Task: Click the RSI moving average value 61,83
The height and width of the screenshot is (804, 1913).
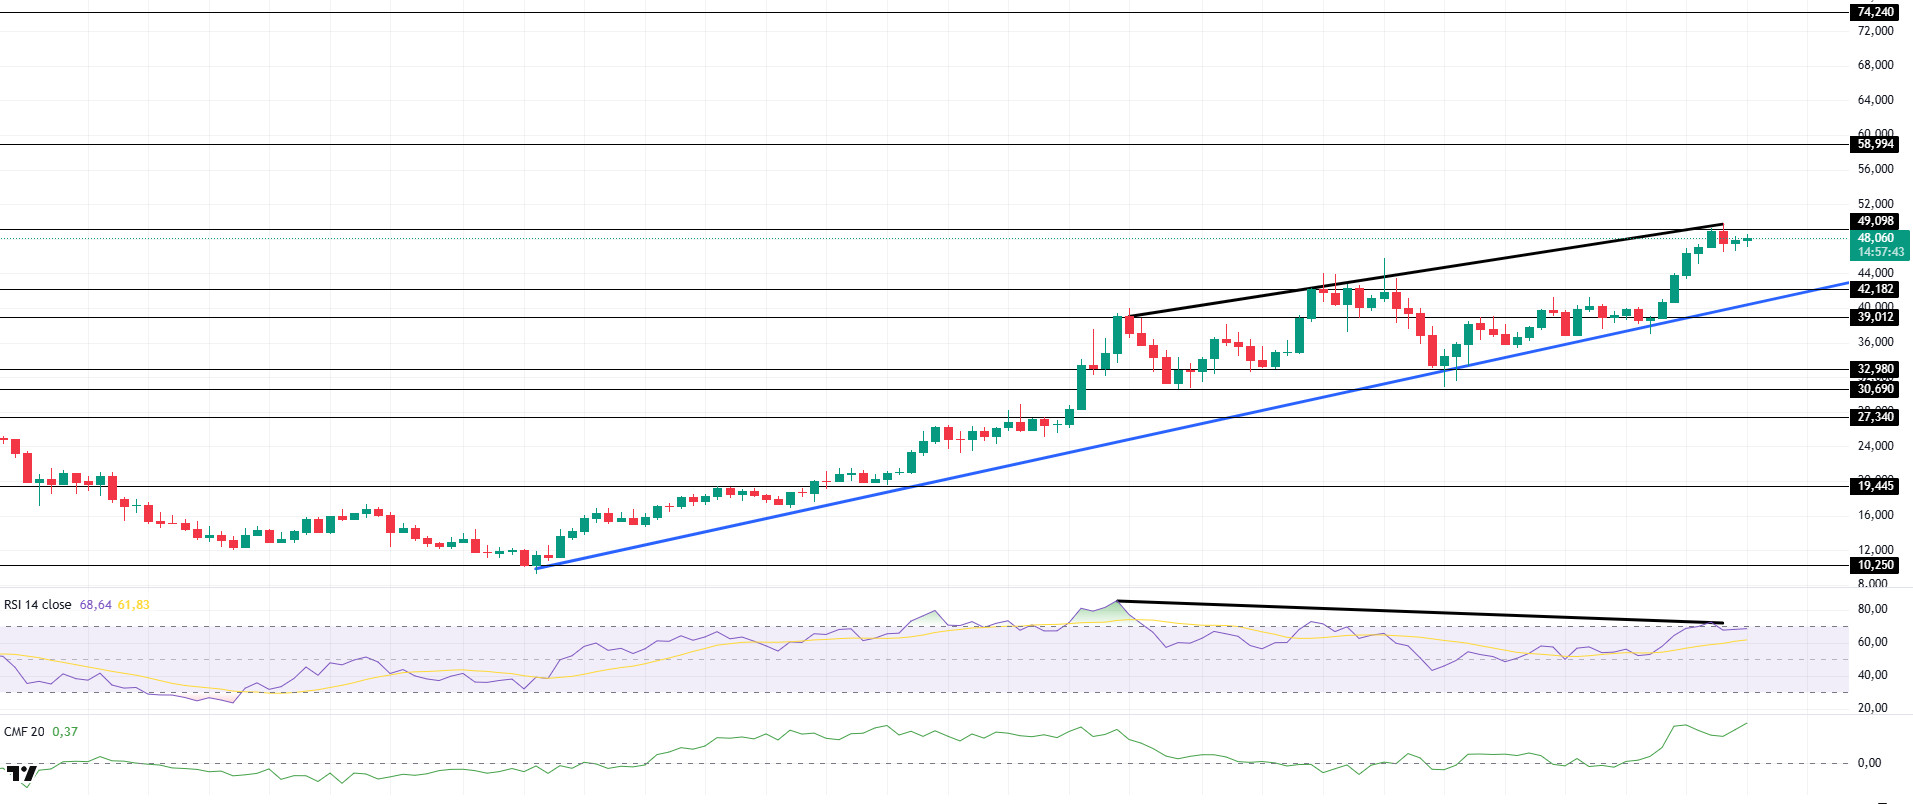Action: [134, 605]
